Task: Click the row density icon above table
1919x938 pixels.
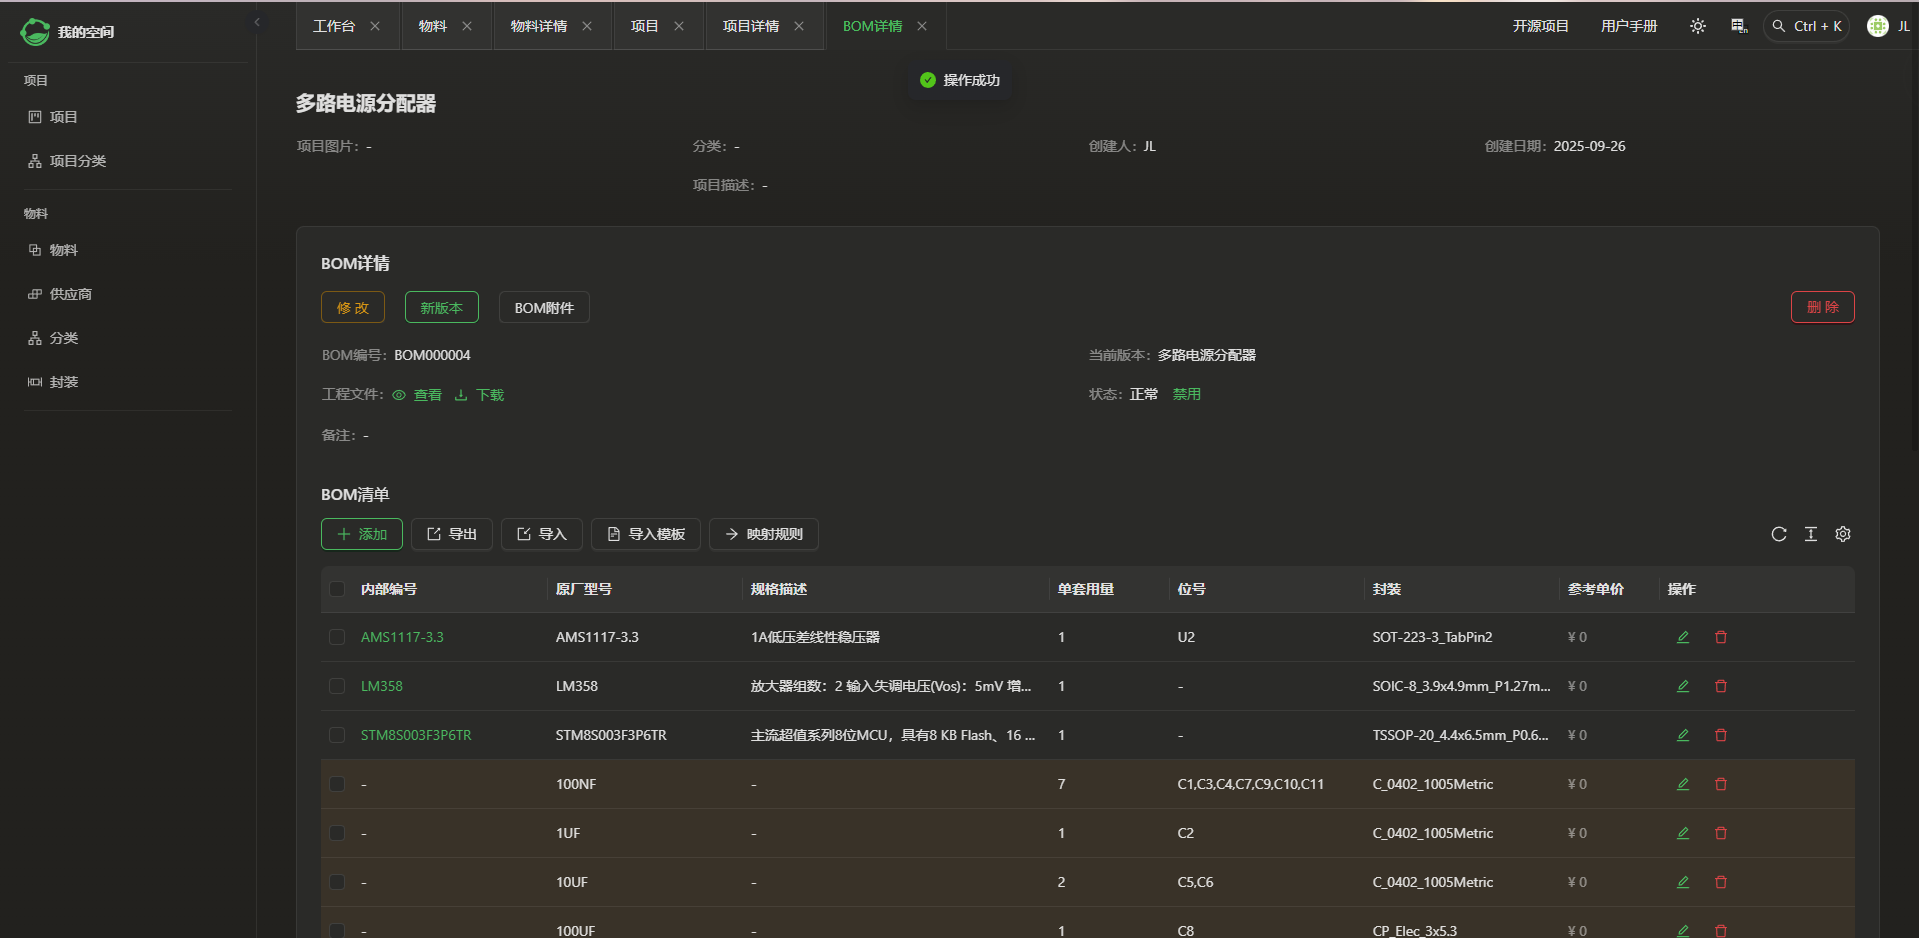Action: 1810,534
